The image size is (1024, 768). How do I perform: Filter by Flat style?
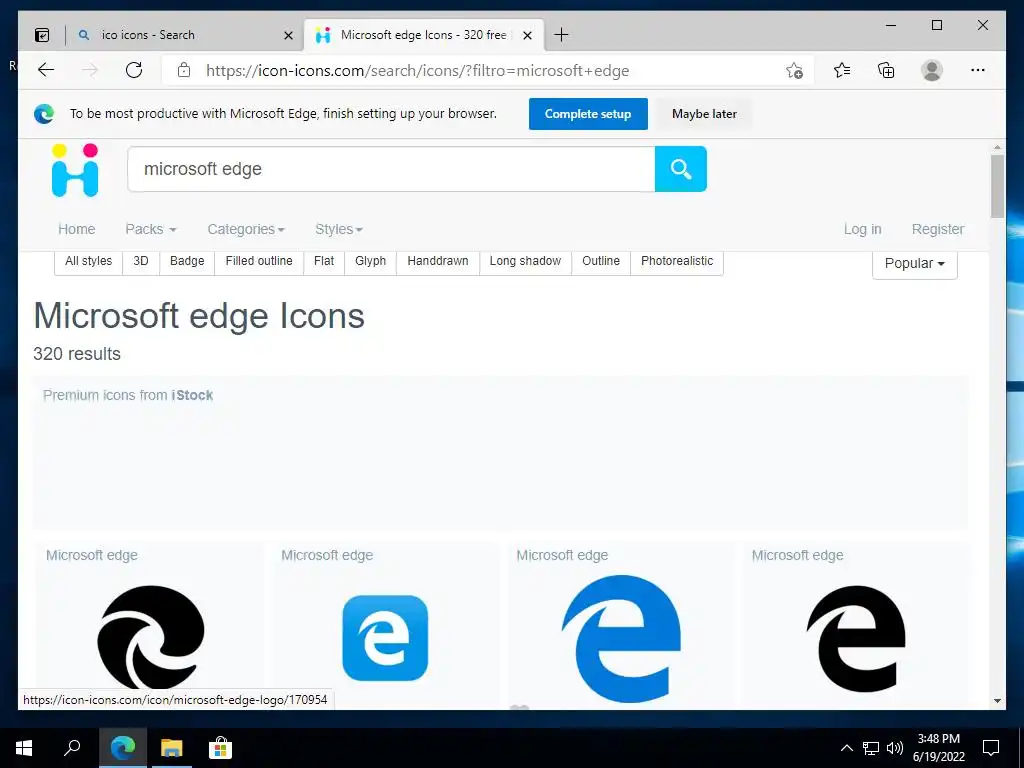(324, 261)
